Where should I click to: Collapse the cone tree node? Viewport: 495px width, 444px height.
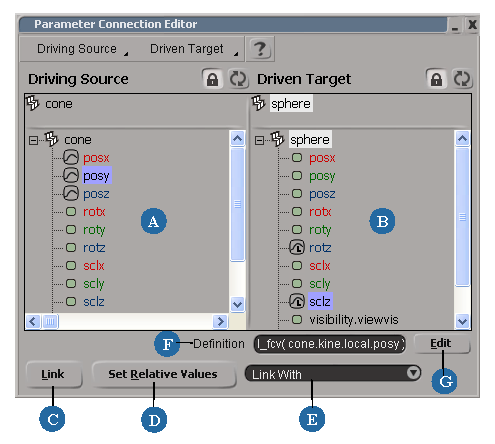33,140
